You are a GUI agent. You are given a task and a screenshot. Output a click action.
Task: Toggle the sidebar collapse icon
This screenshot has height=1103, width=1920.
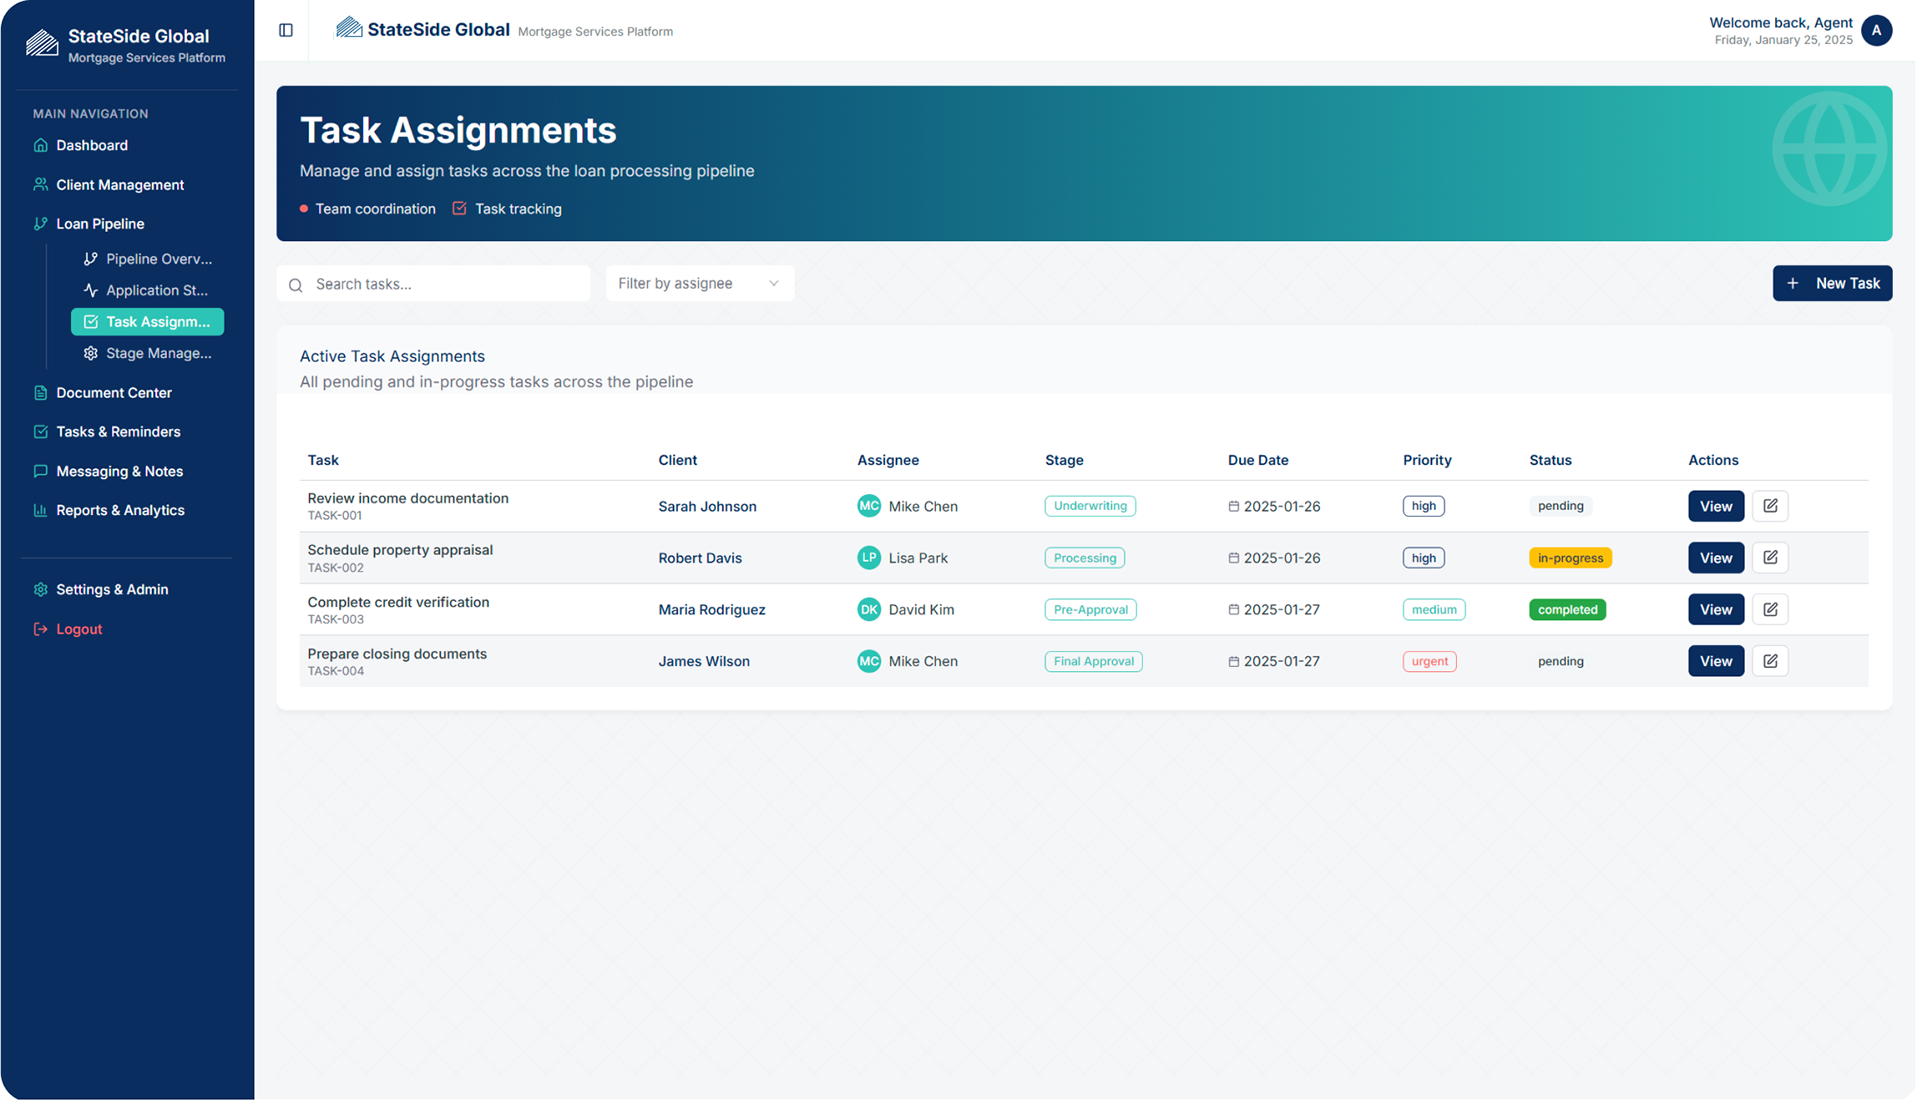(x=286, y=30)
